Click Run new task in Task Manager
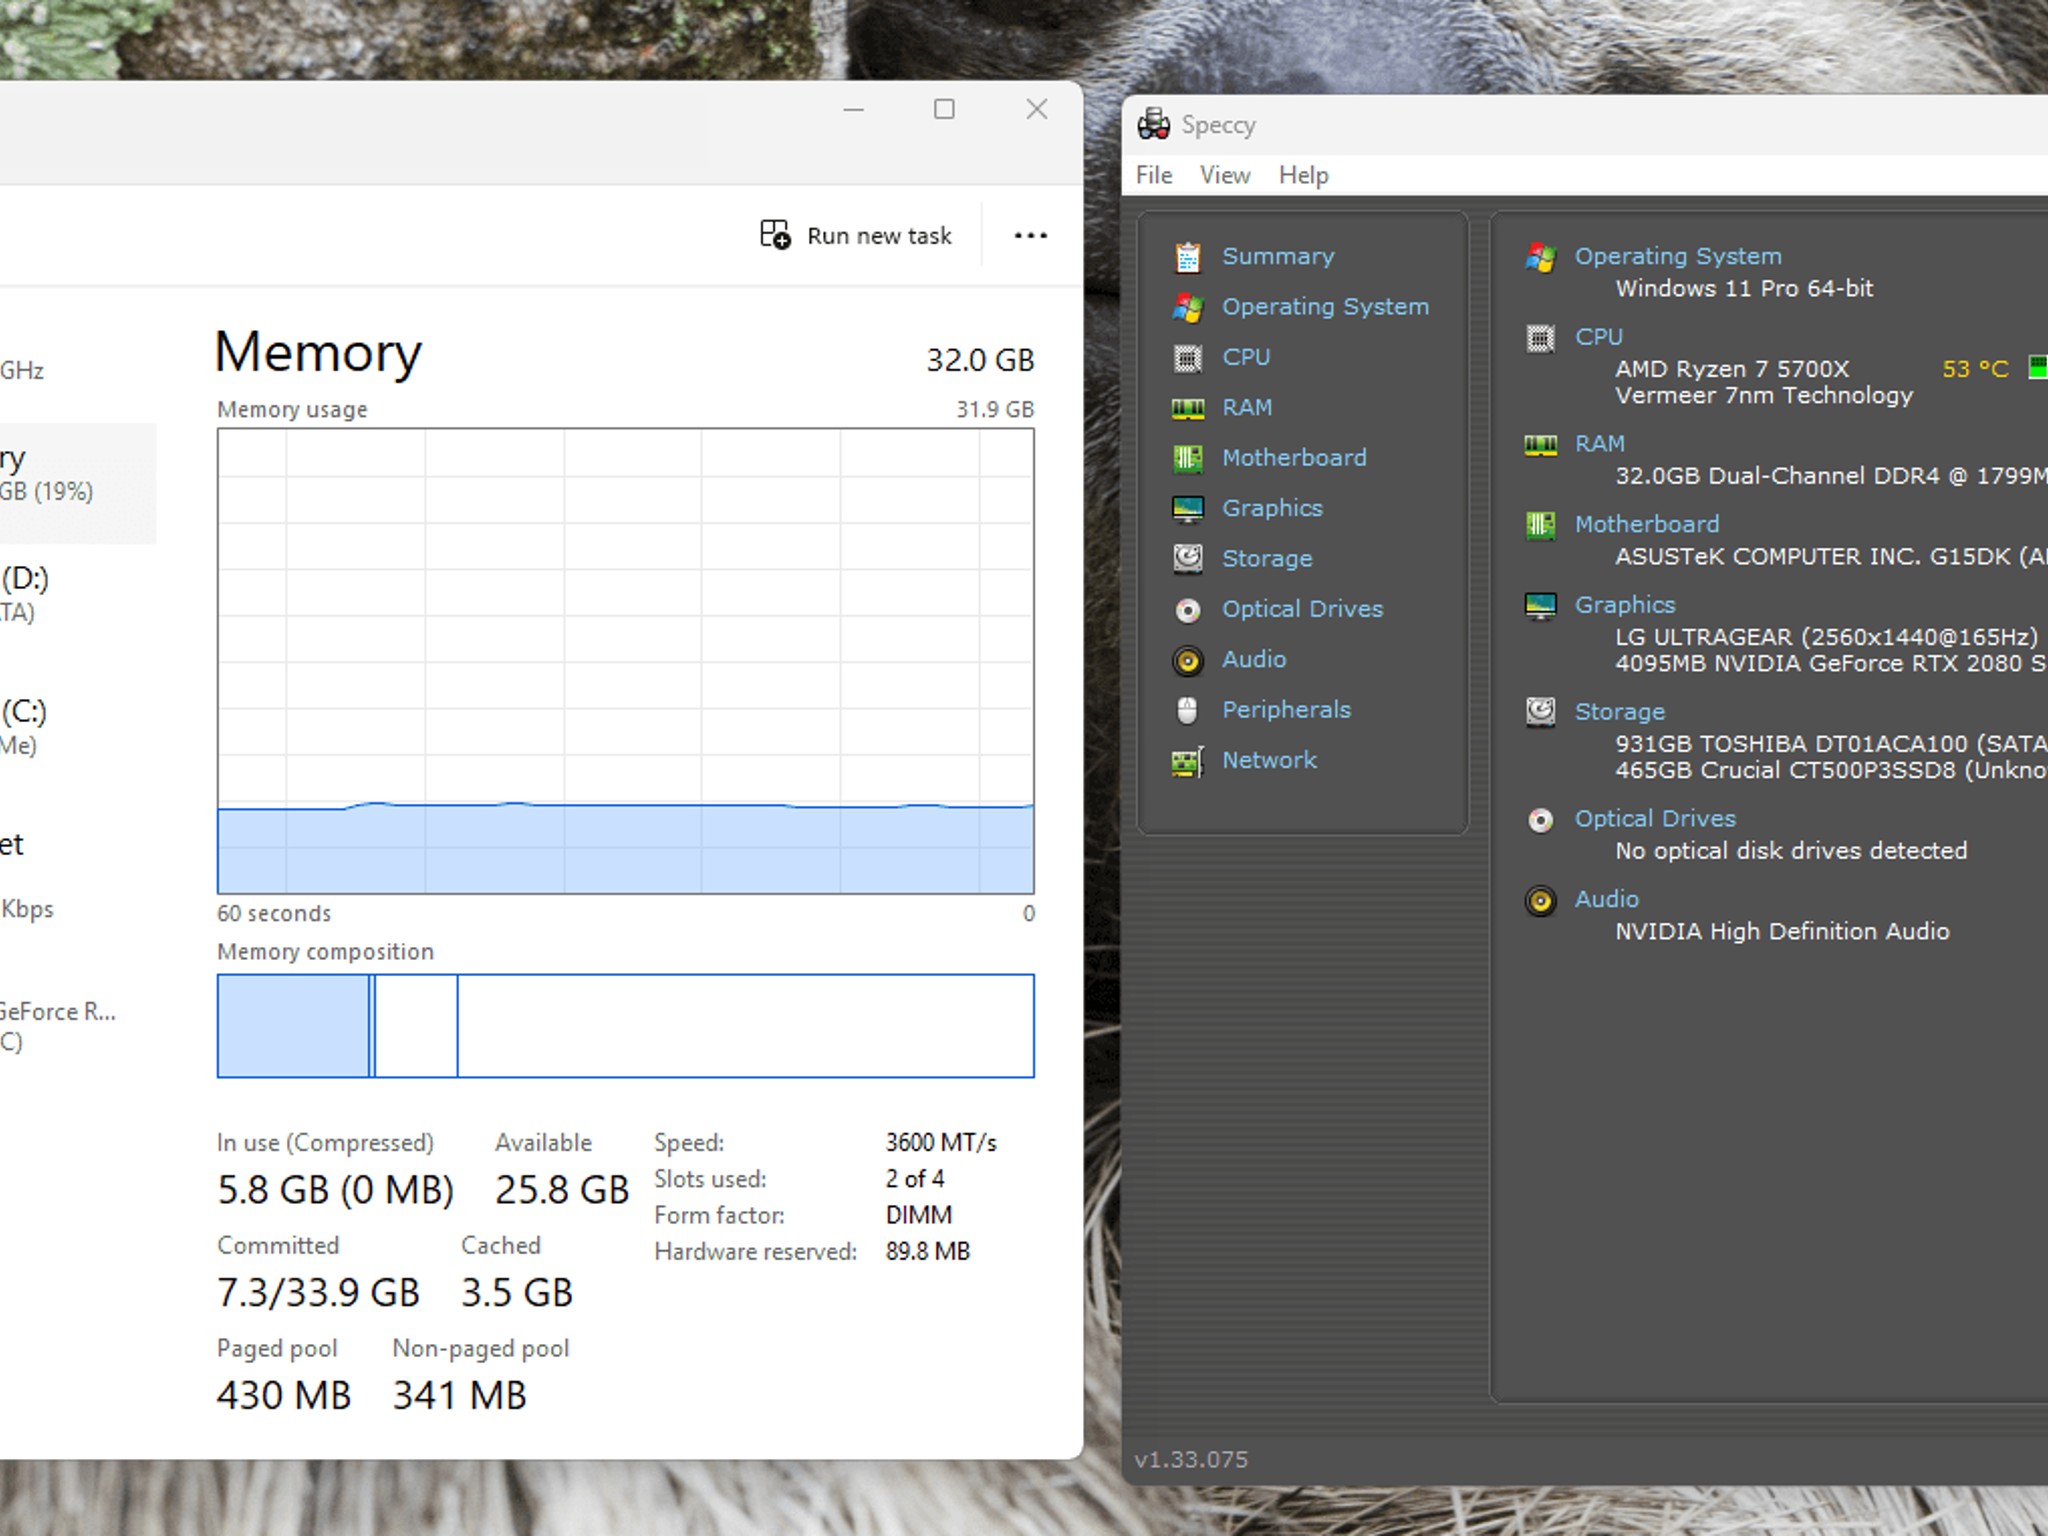2048x1536 pixels. click(856, 235)
